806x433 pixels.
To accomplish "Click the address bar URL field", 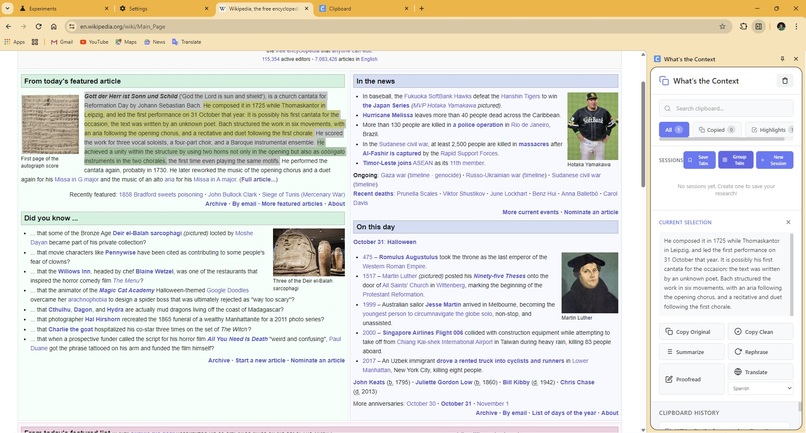I will [396, 26].
